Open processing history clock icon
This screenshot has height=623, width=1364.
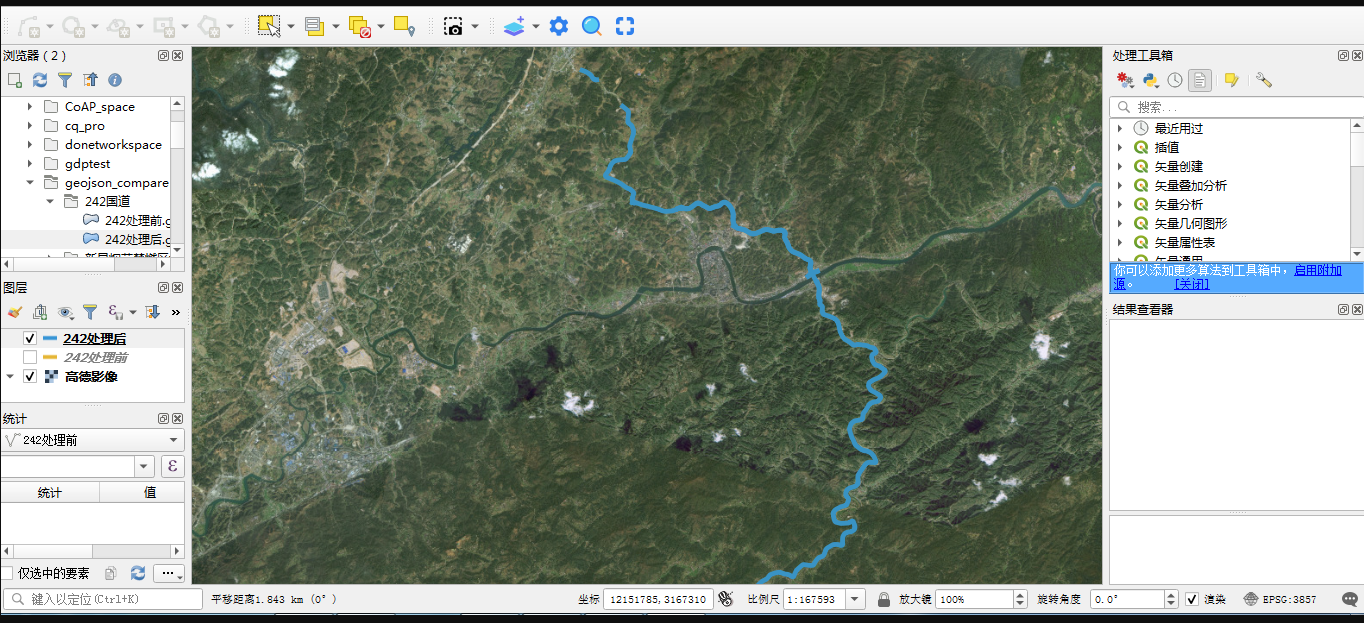point(1175,80)
